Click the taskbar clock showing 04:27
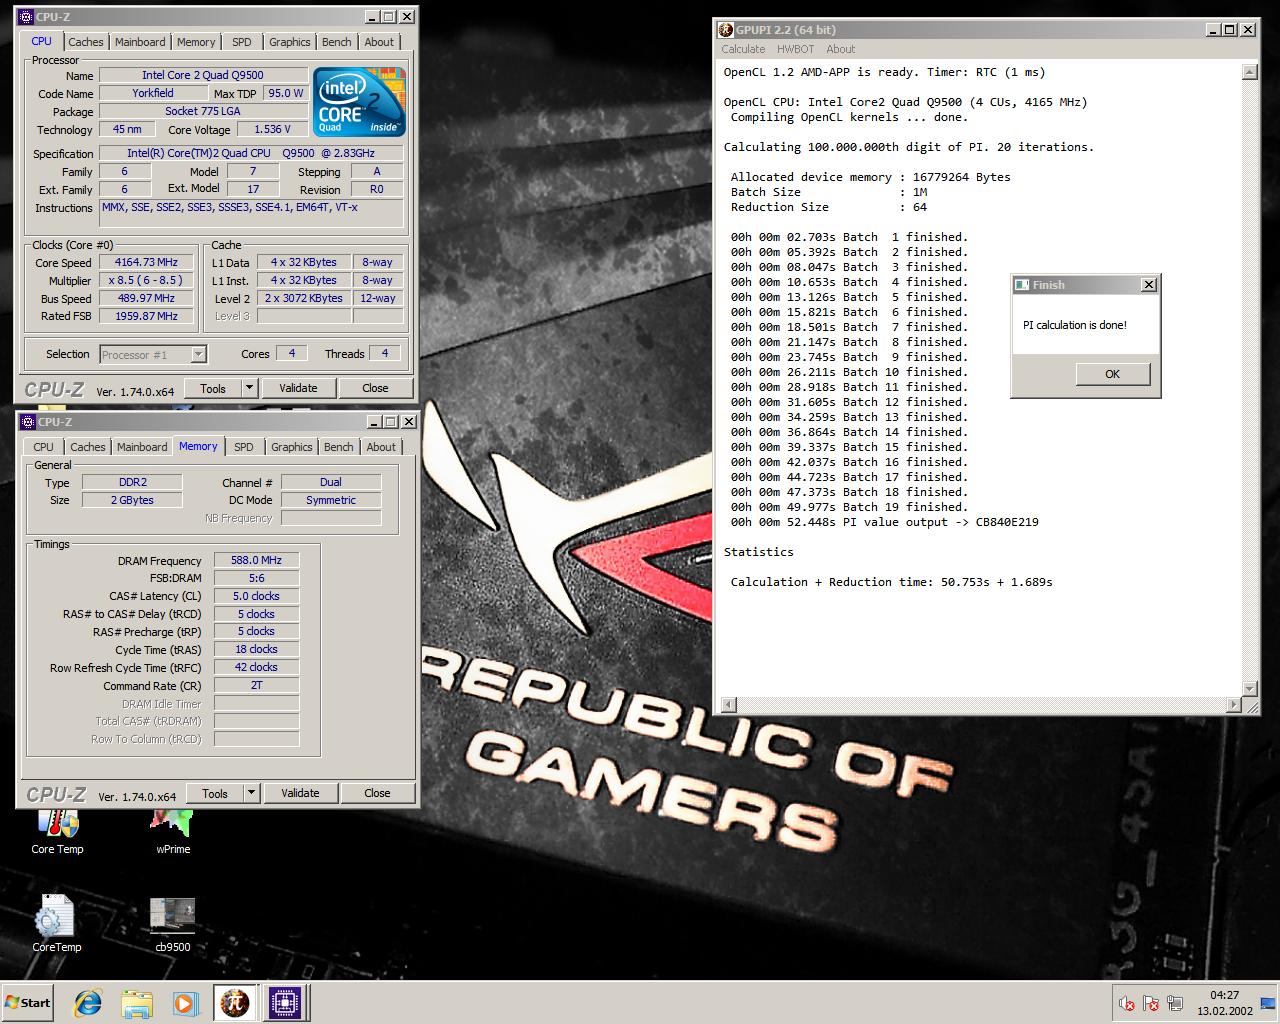The height and width of the screenshot is (1024, 1280). [x=1224, y=1002]
